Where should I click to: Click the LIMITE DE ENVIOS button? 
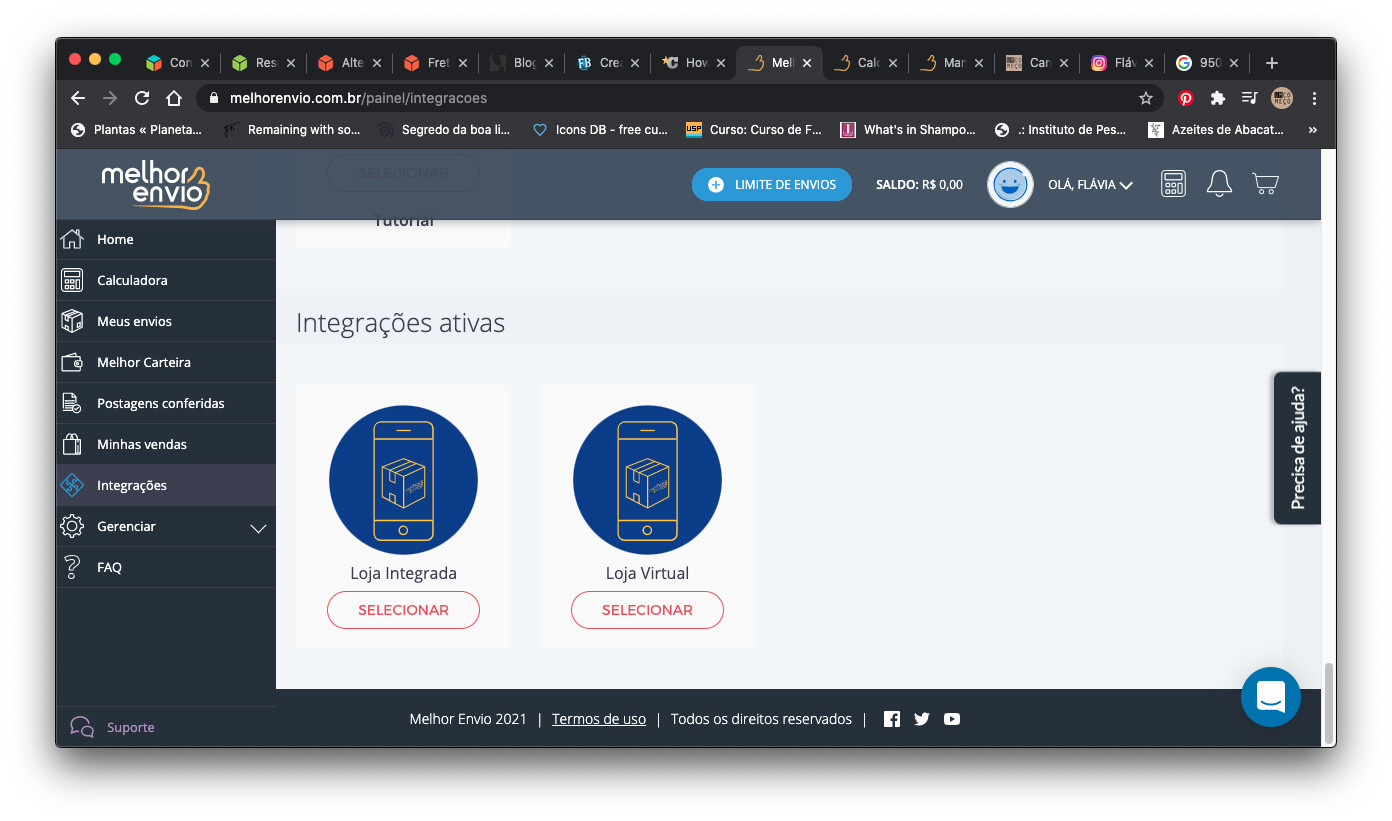click(771, 184)
